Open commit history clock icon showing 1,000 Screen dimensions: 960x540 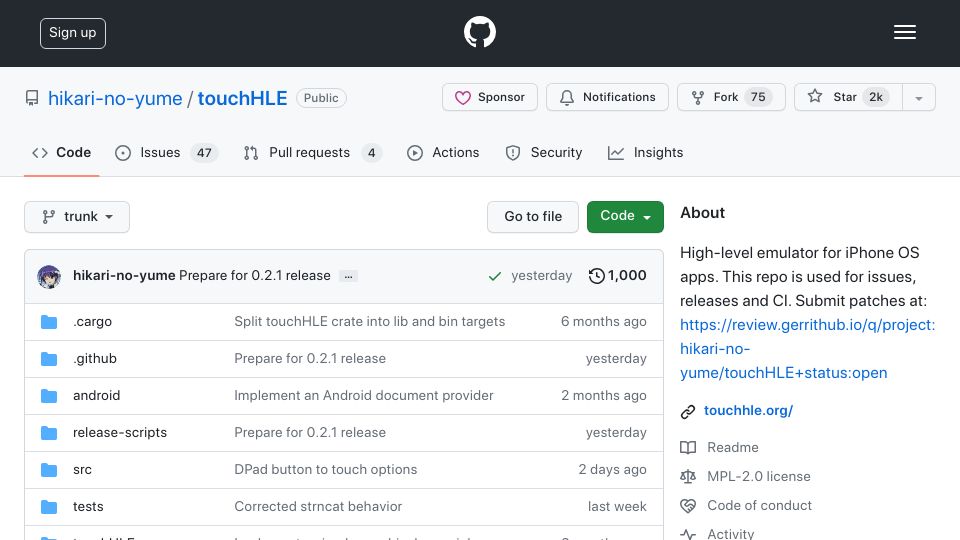click(596, 276)
